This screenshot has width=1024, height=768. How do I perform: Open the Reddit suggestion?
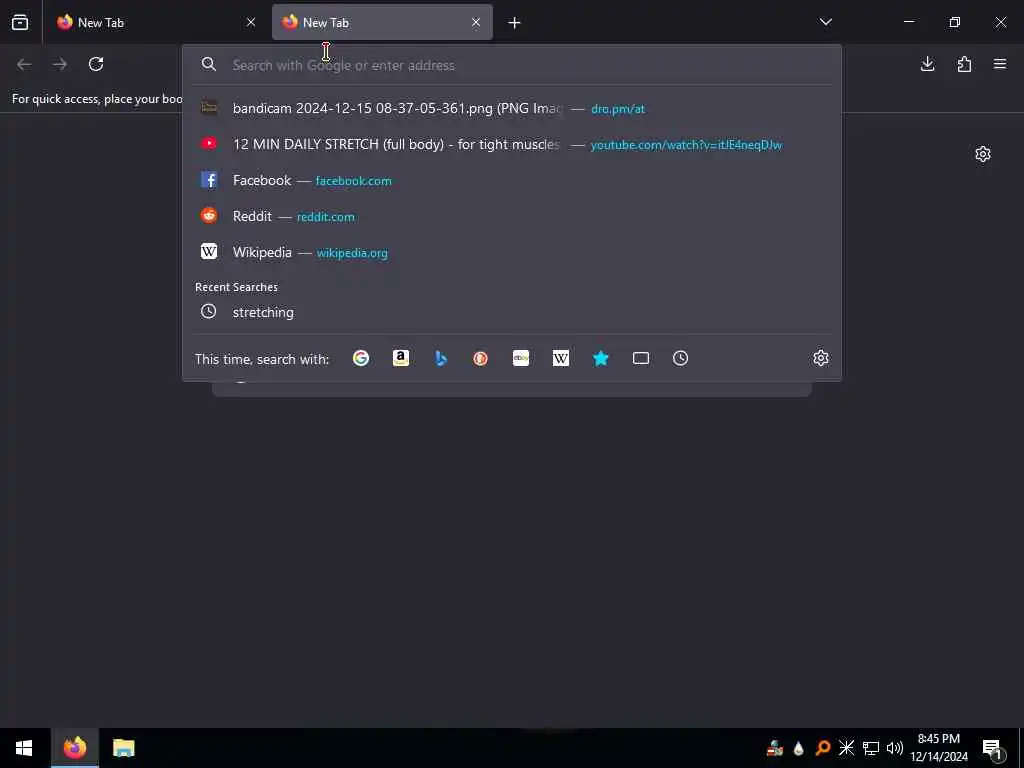point(513,216)
